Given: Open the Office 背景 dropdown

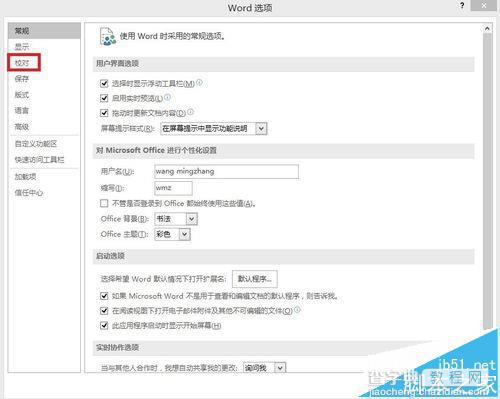Looking at the screenshot, I should (176, 219).
